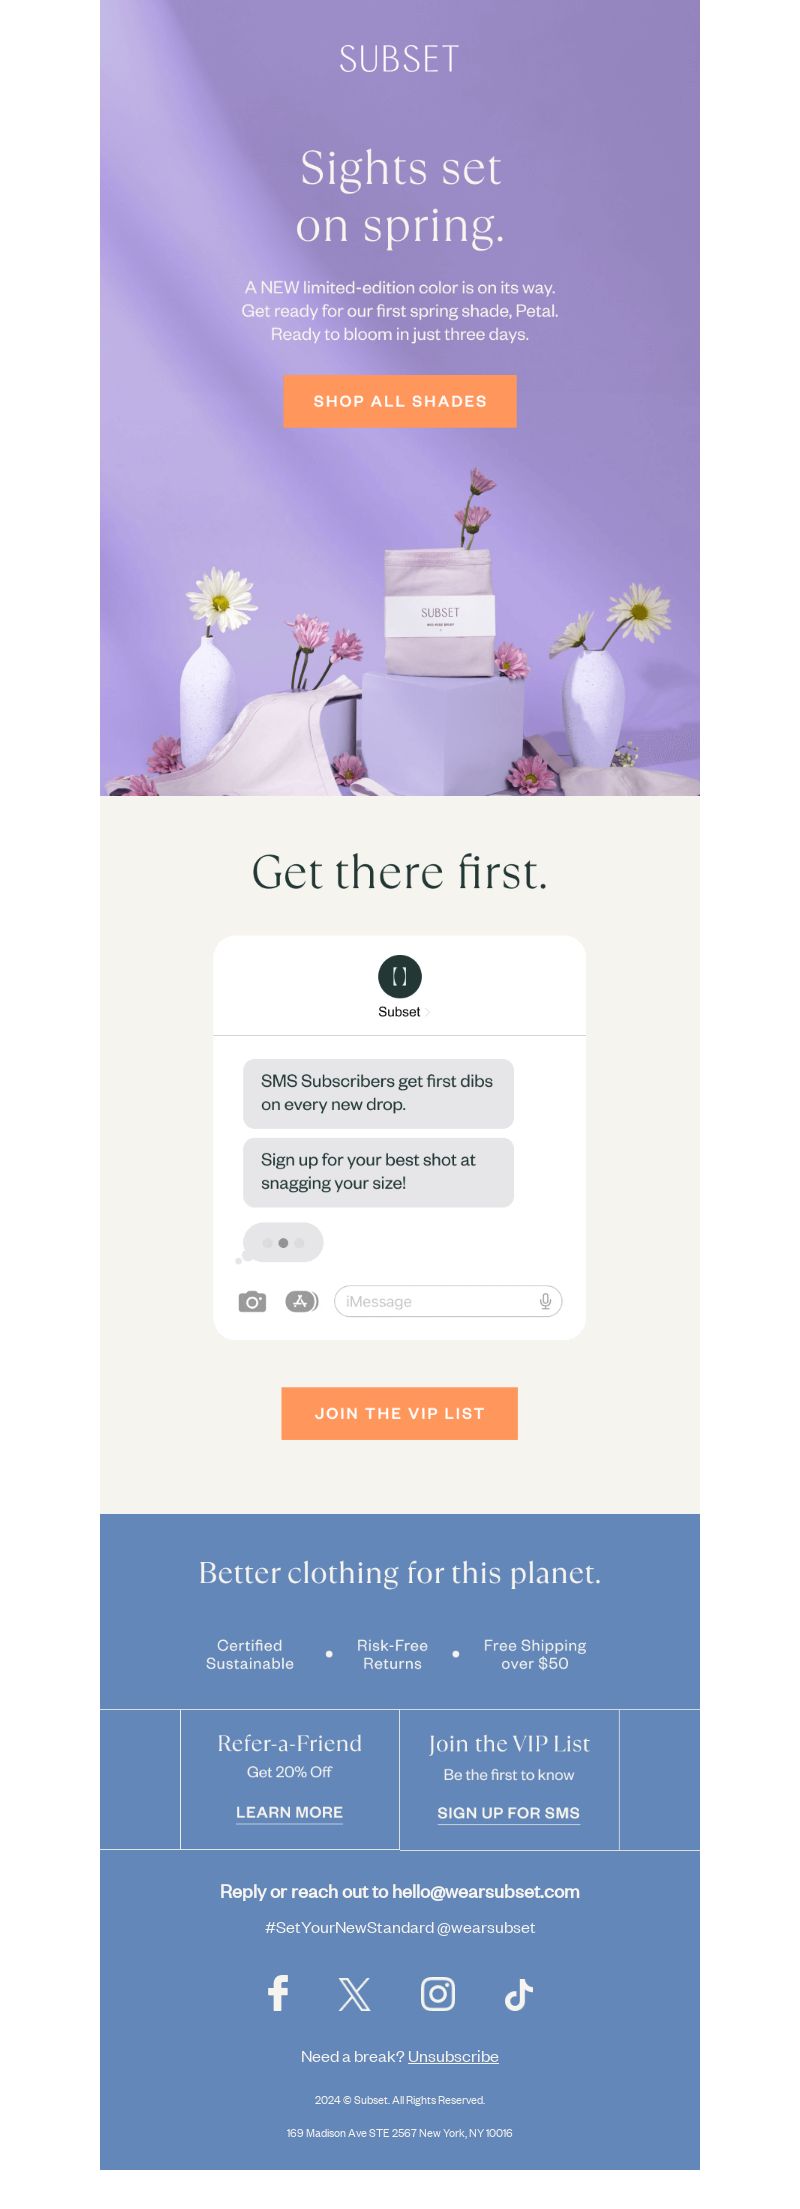Screen dimensions: 800x2209
Task: Click the JOIN THE VIP LIST button
Action: click(x=400, y=1413)
